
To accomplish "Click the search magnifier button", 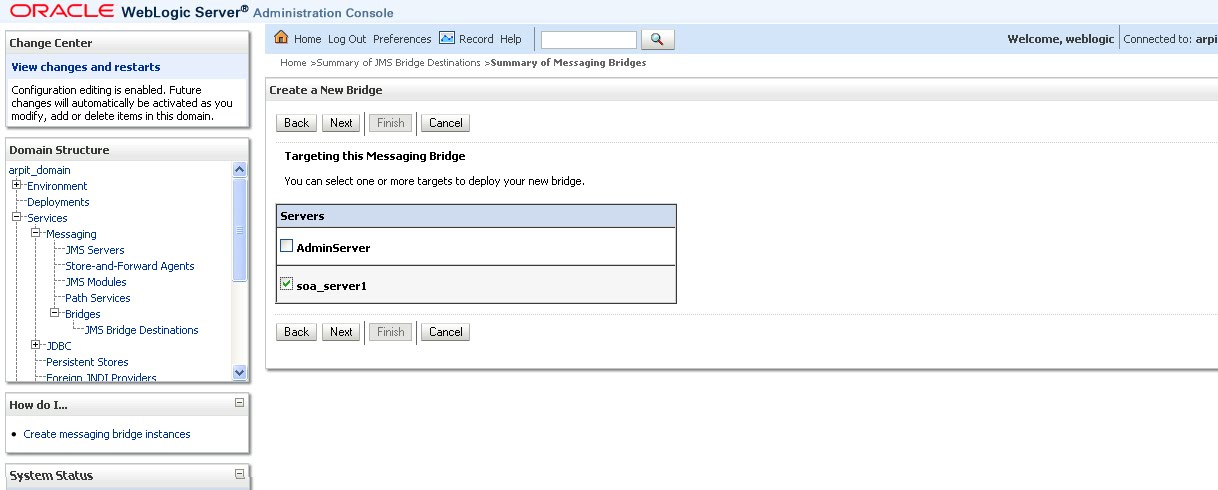I will coord(657,39).
